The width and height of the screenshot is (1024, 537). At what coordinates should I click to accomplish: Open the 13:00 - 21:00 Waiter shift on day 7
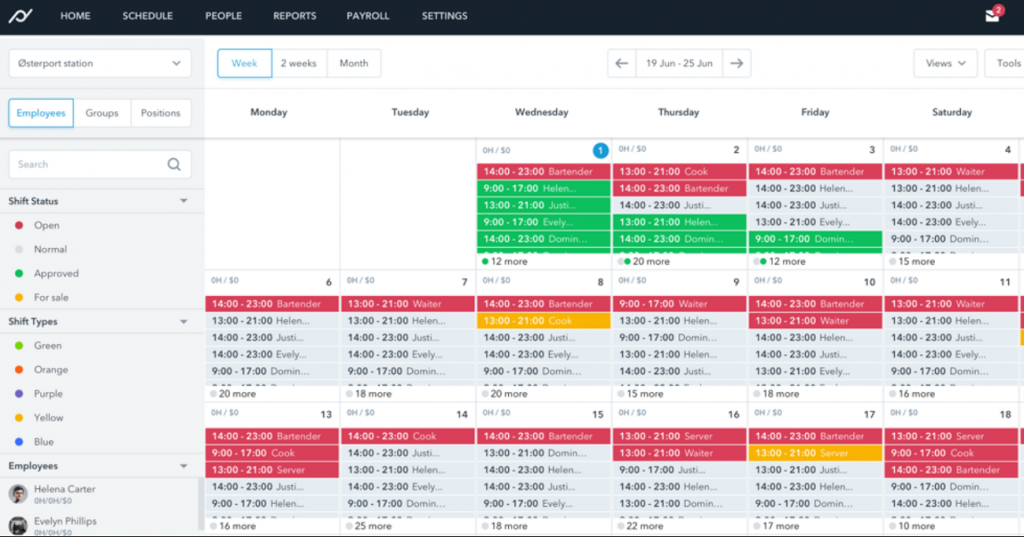pos(408,304)
